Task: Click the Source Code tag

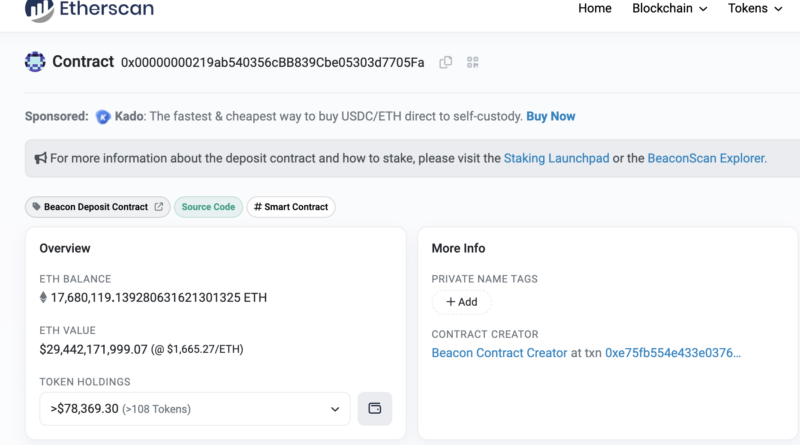Action: tap(208, 207)
